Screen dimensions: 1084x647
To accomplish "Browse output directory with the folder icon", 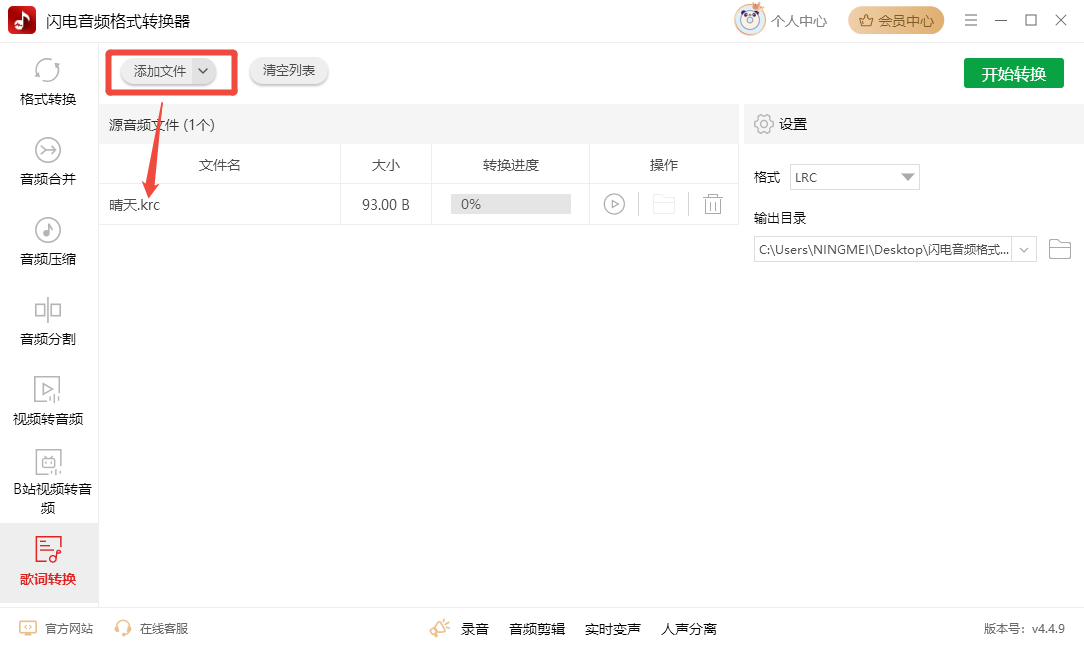I will pyautogui.click(x=1059, y=249).
